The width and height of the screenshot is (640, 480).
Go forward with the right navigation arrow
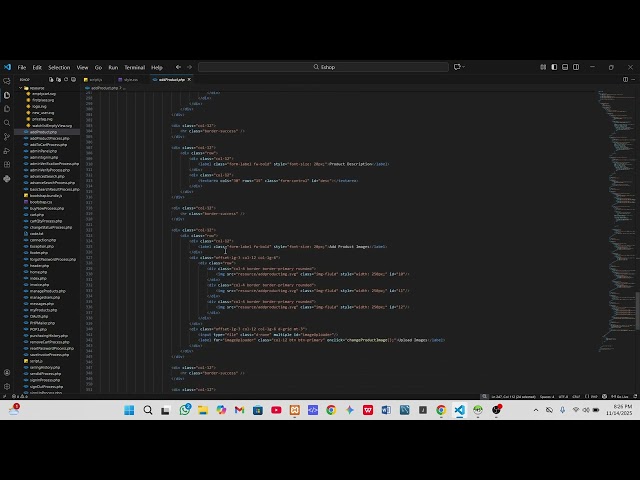[189, 67]
